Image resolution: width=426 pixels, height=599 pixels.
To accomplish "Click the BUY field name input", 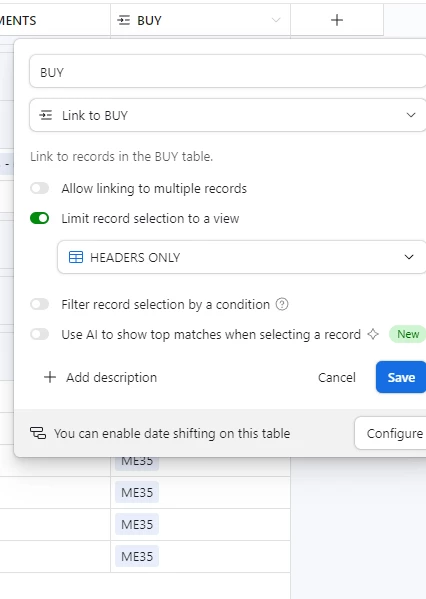I will (228, 72).
